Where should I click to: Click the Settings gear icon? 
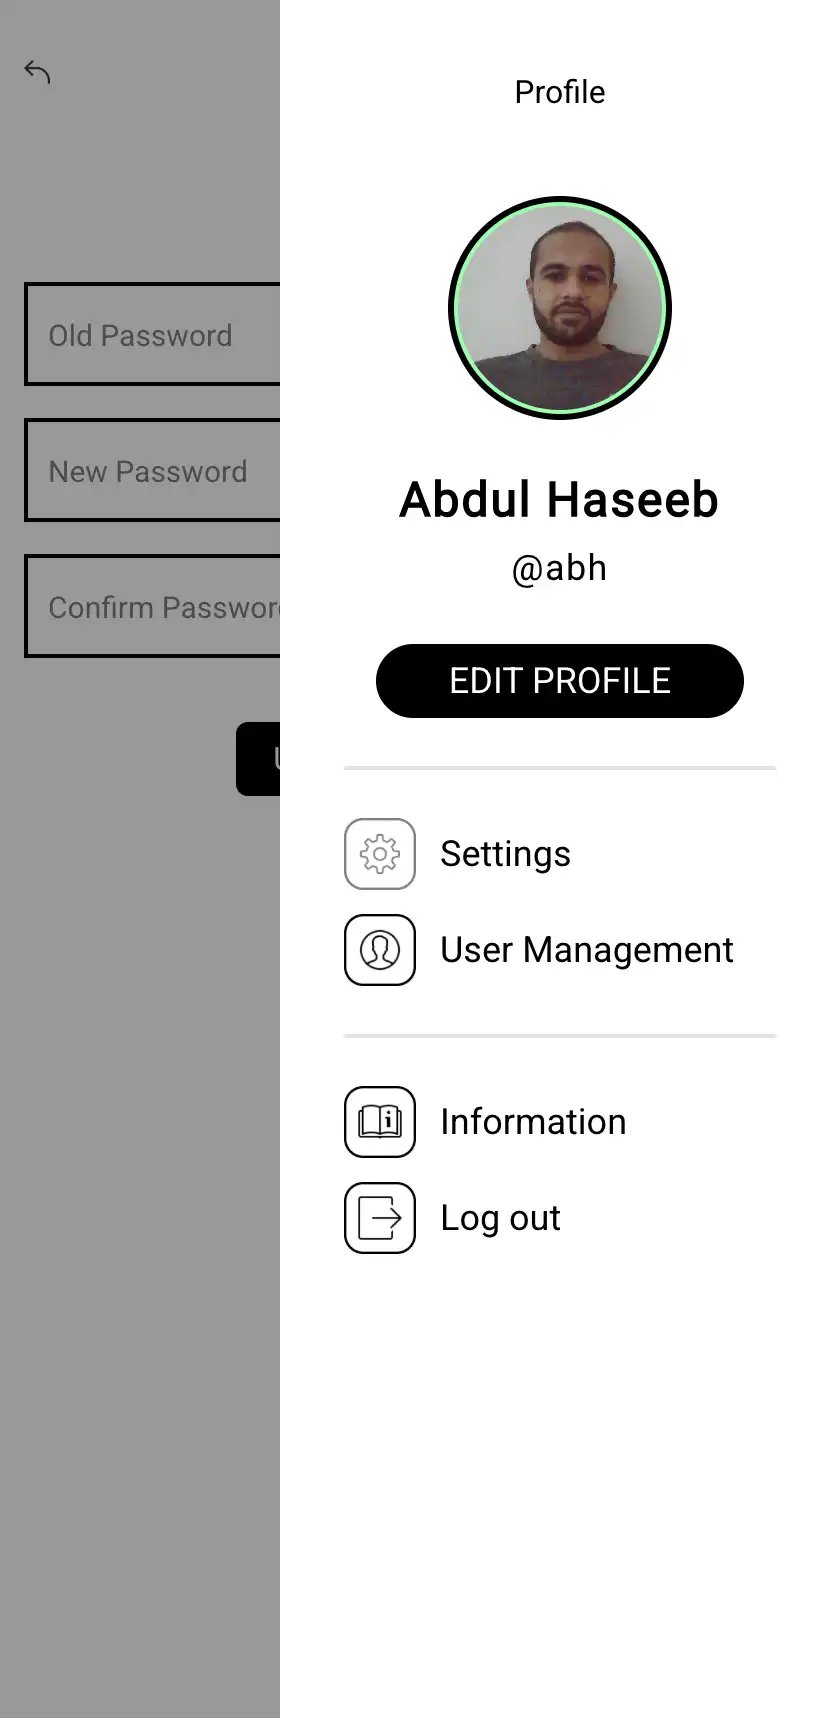click(x=380, y=854)
